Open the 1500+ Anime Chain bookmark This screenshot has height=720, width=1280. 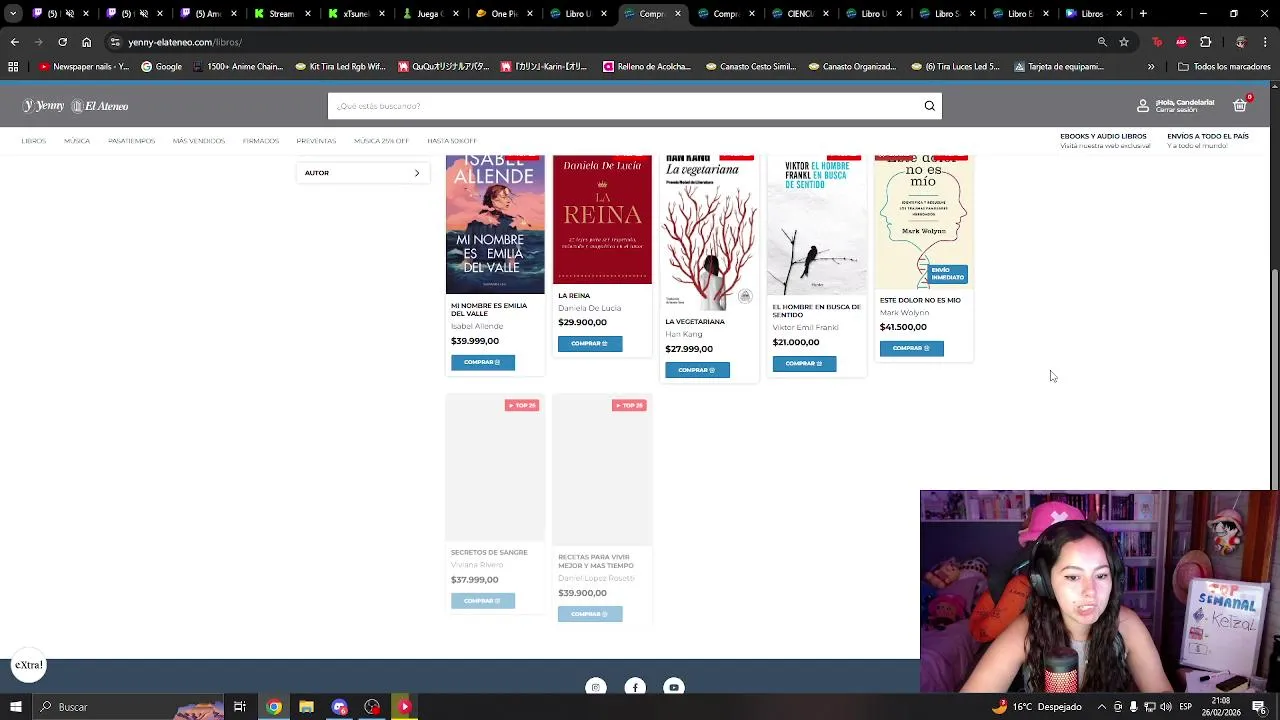238,67
